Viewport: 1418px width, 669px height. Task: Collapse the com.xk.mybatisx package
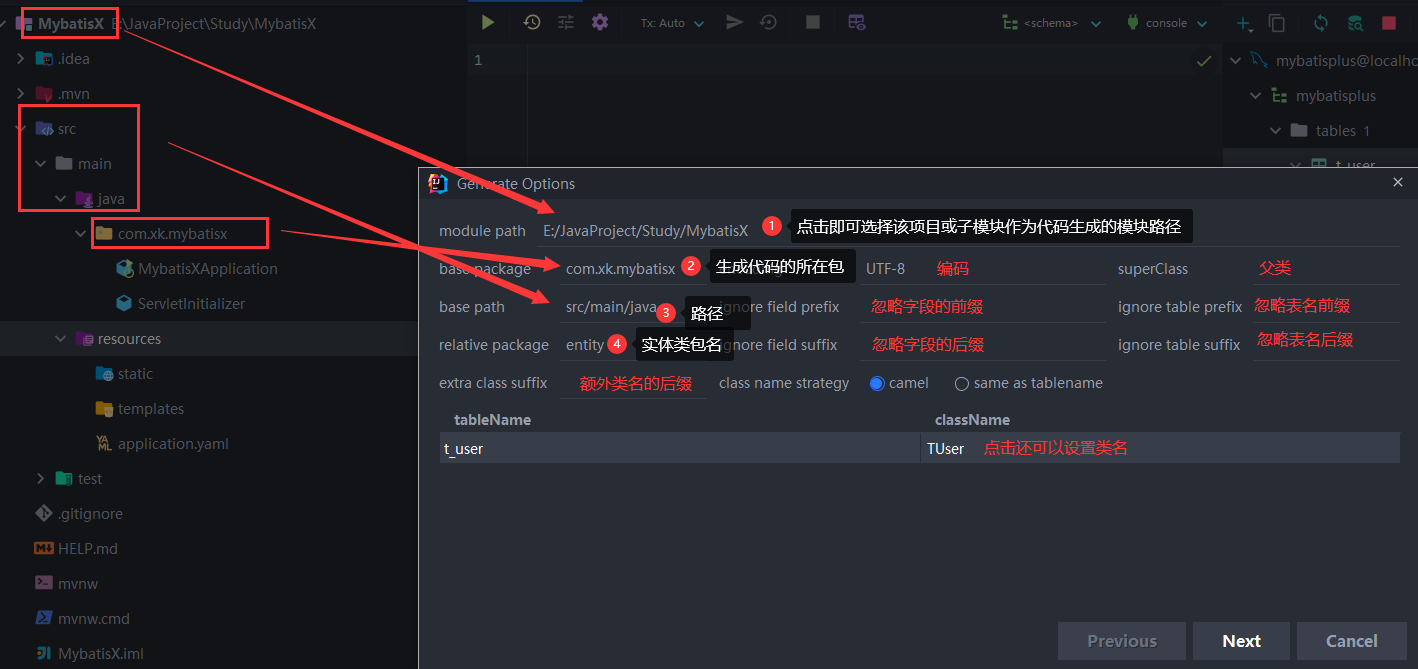[81, 233]
